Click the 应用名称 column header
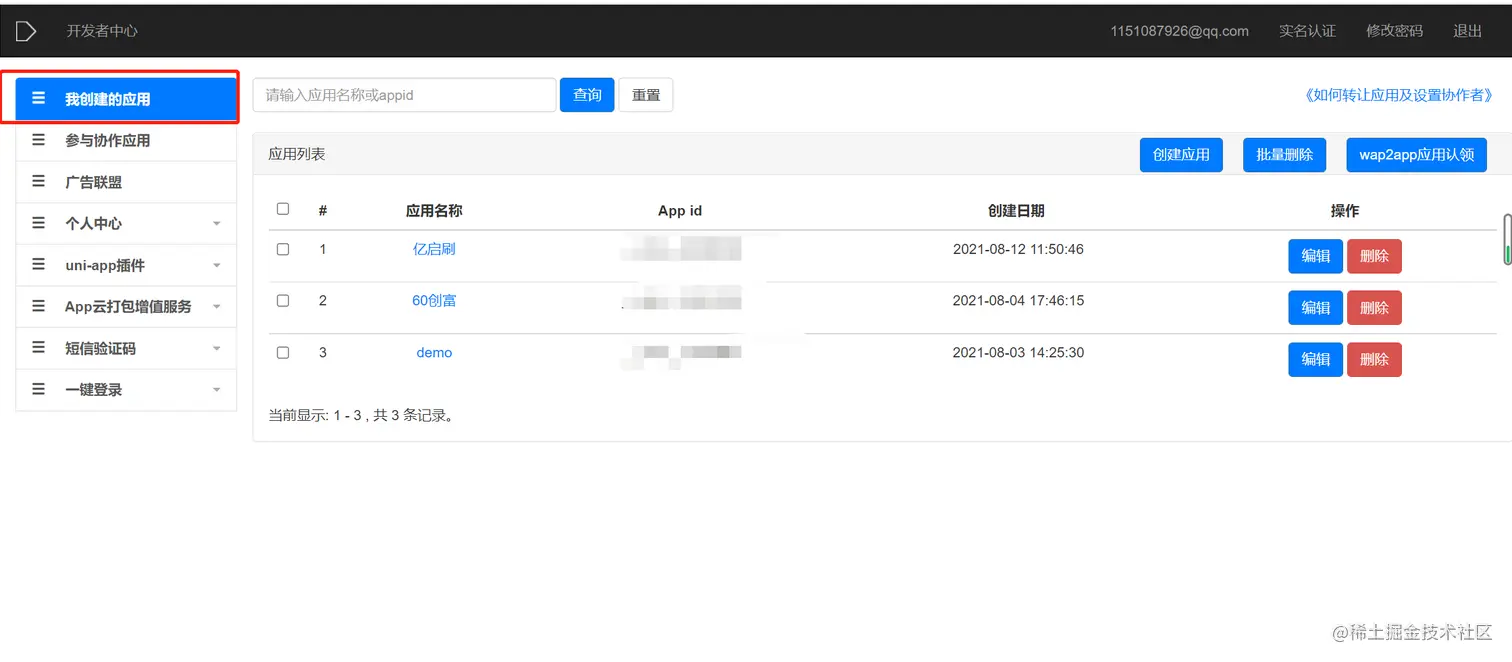The height and width of the screenshot is (662, 1512). tap(434, 210)
